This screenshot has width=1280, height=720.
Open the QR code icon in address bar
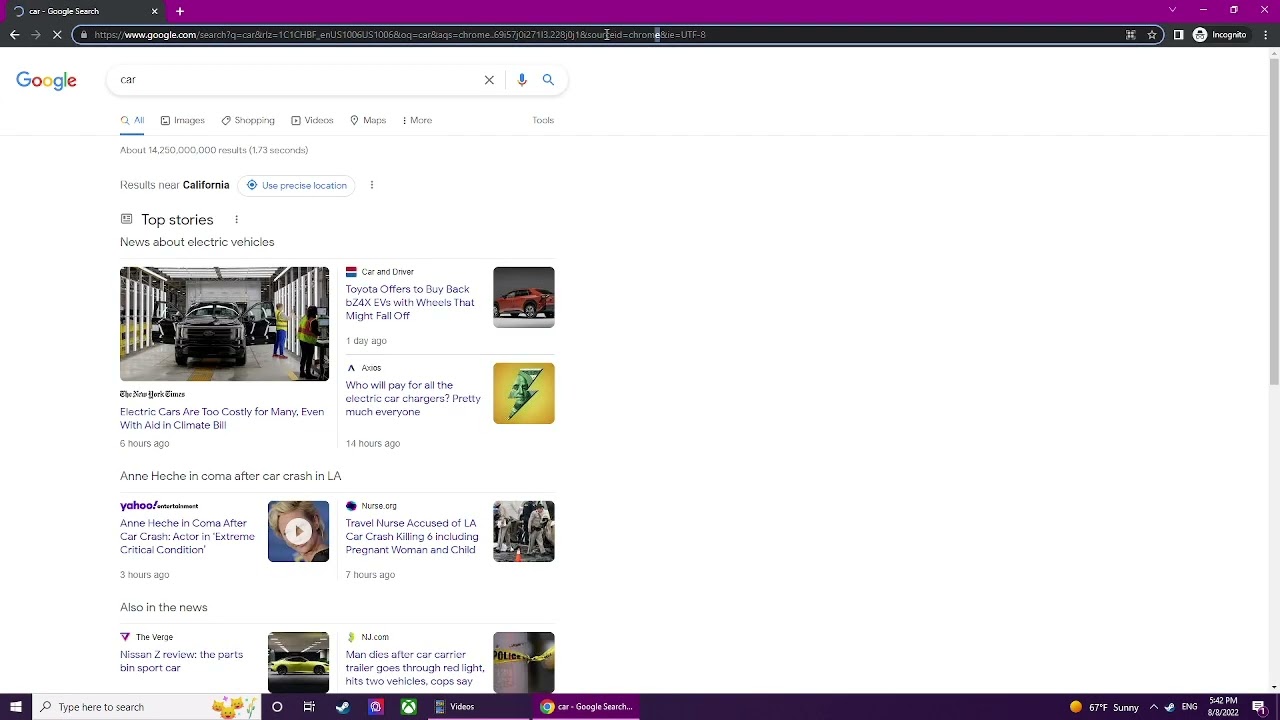click(1131, 35)
